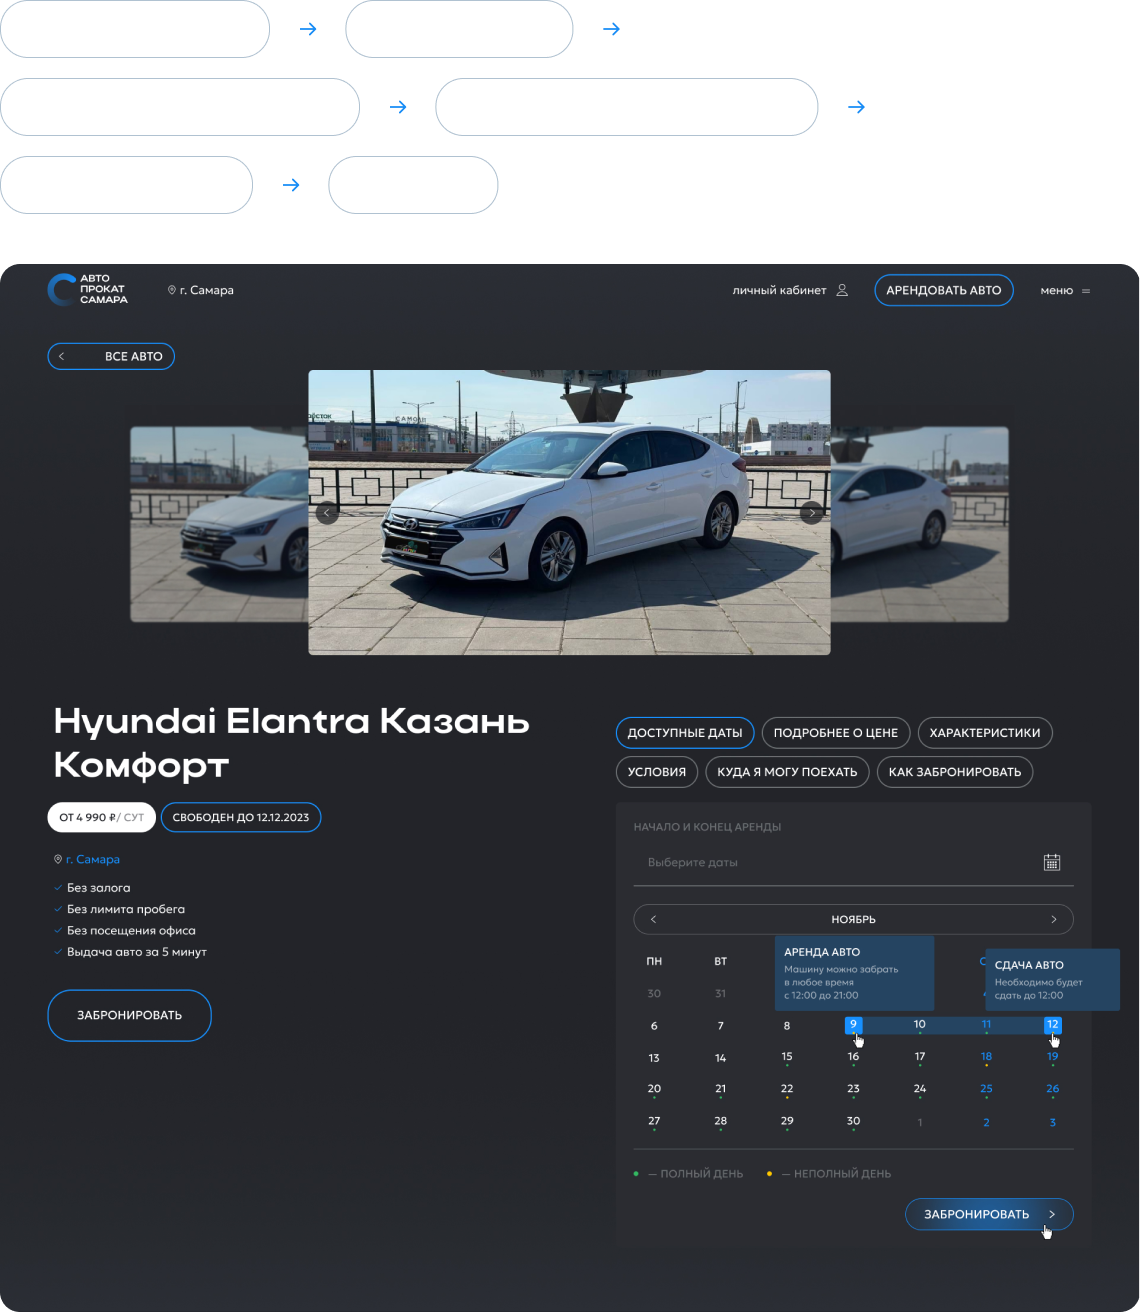Select day 28 in the calendar
Image resolution: width=1140 pixels, height=1312 pixels.
click(x=720, y=1122)
